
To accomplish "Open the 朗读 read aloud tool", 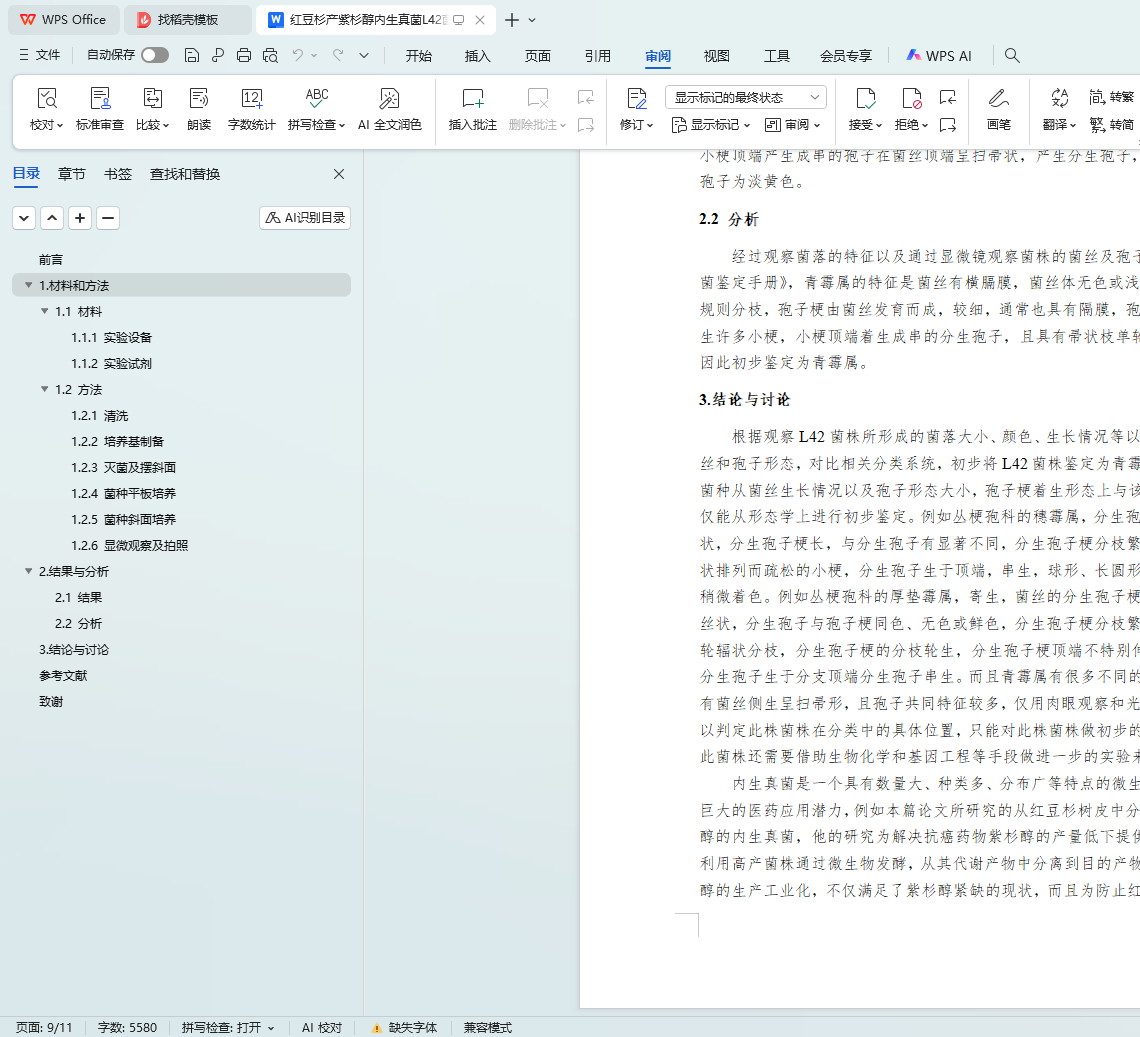I will click(x=199, y=109).
